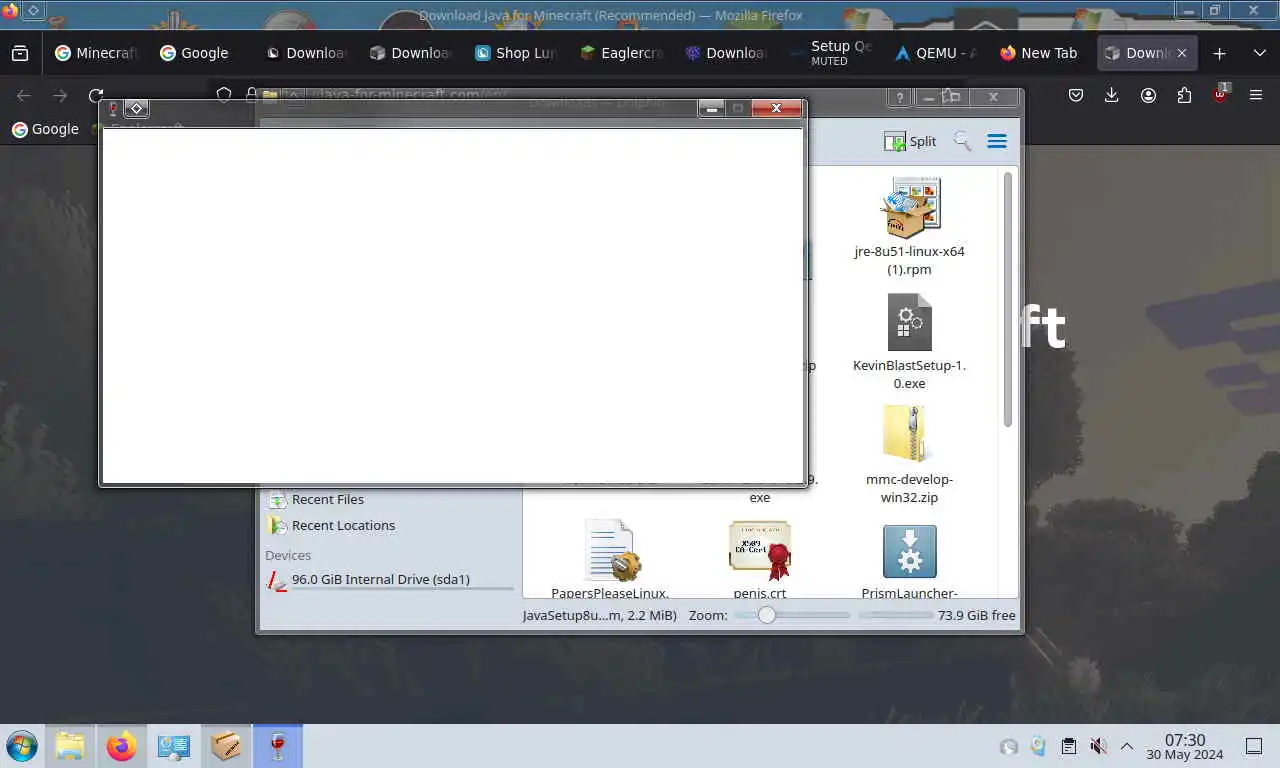Open the Google bookmark
The height and width of the screenshot is (768, 1280).
coord(45,129)
